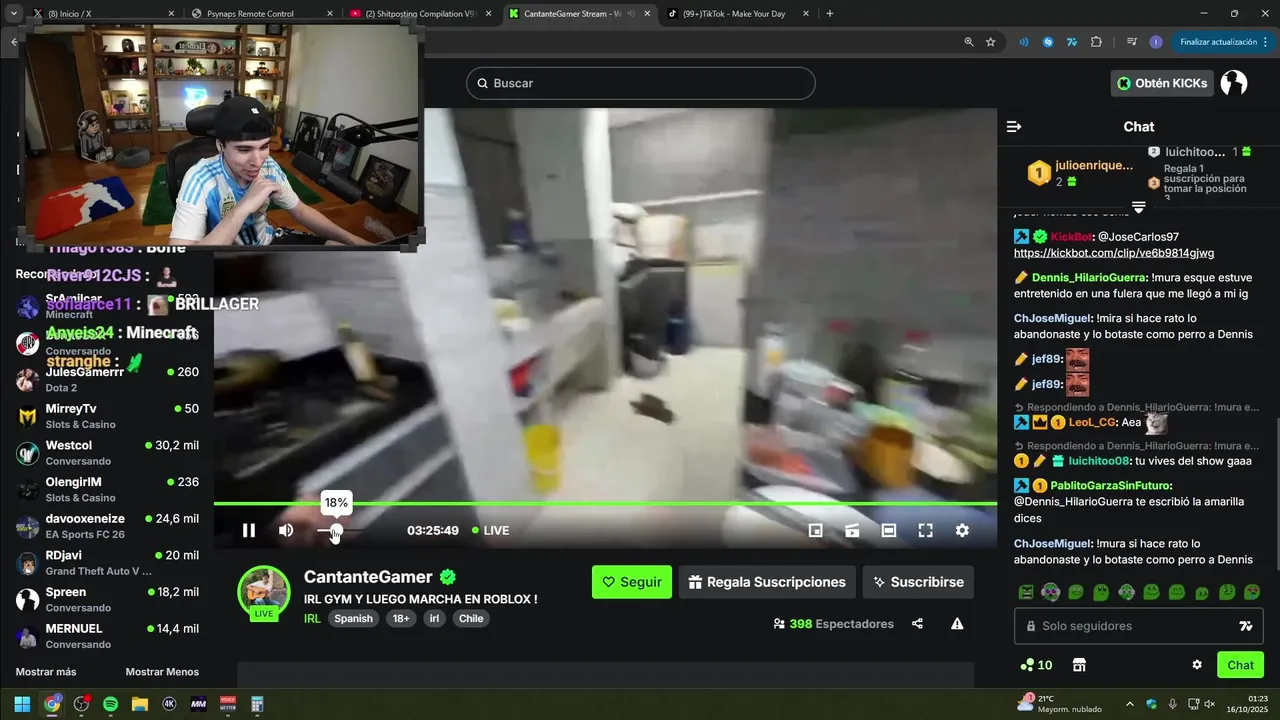Open a new browser tab with plus

point(830,14)
